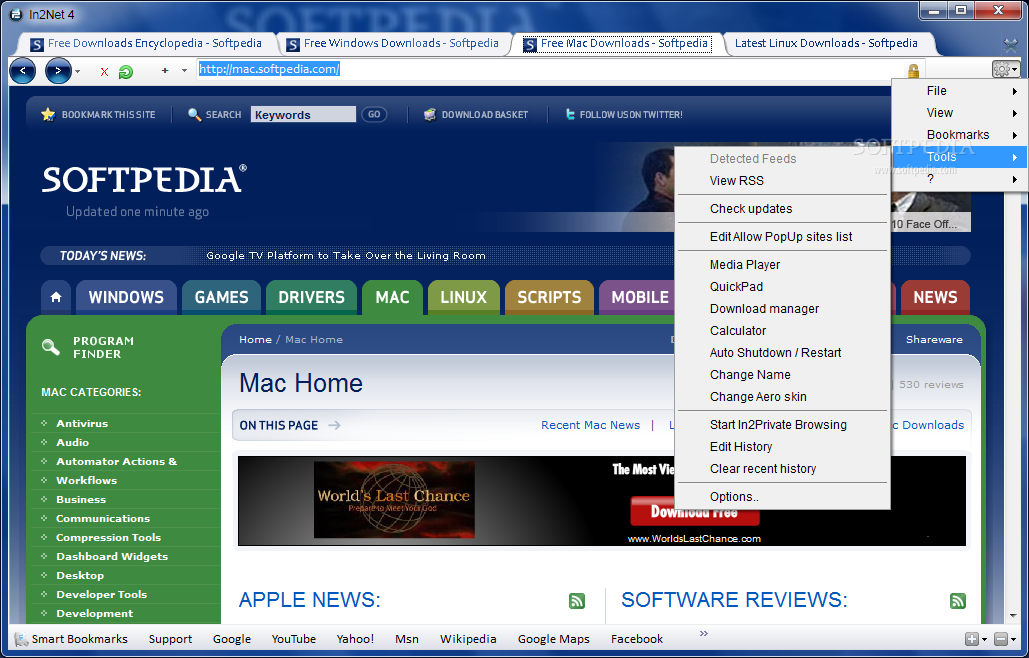Image resolution: width=1029 pixels, height=658 pixels.
Task: Click the Twitter bird icon
Action: (570, 114)
